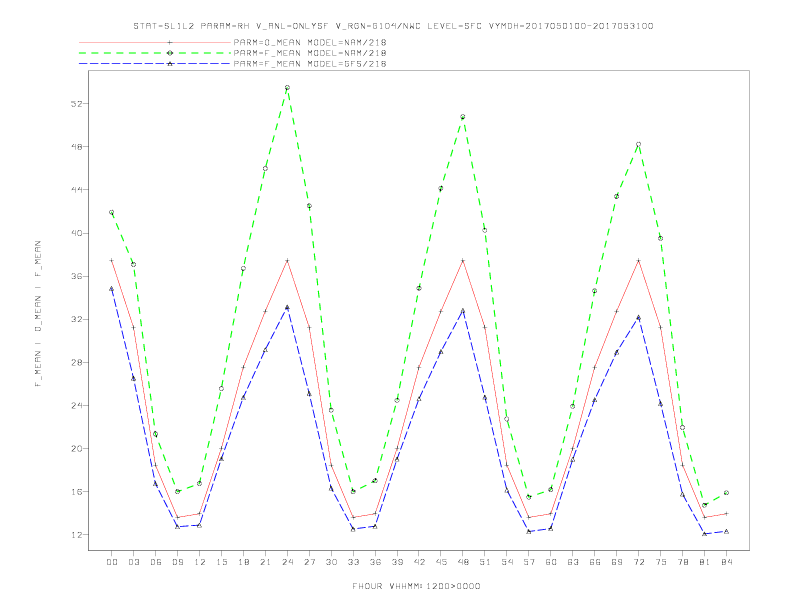This screenshot has width=792, height=612.
Task: Click y-axis tick value 52
Action: tap(77, 104)
